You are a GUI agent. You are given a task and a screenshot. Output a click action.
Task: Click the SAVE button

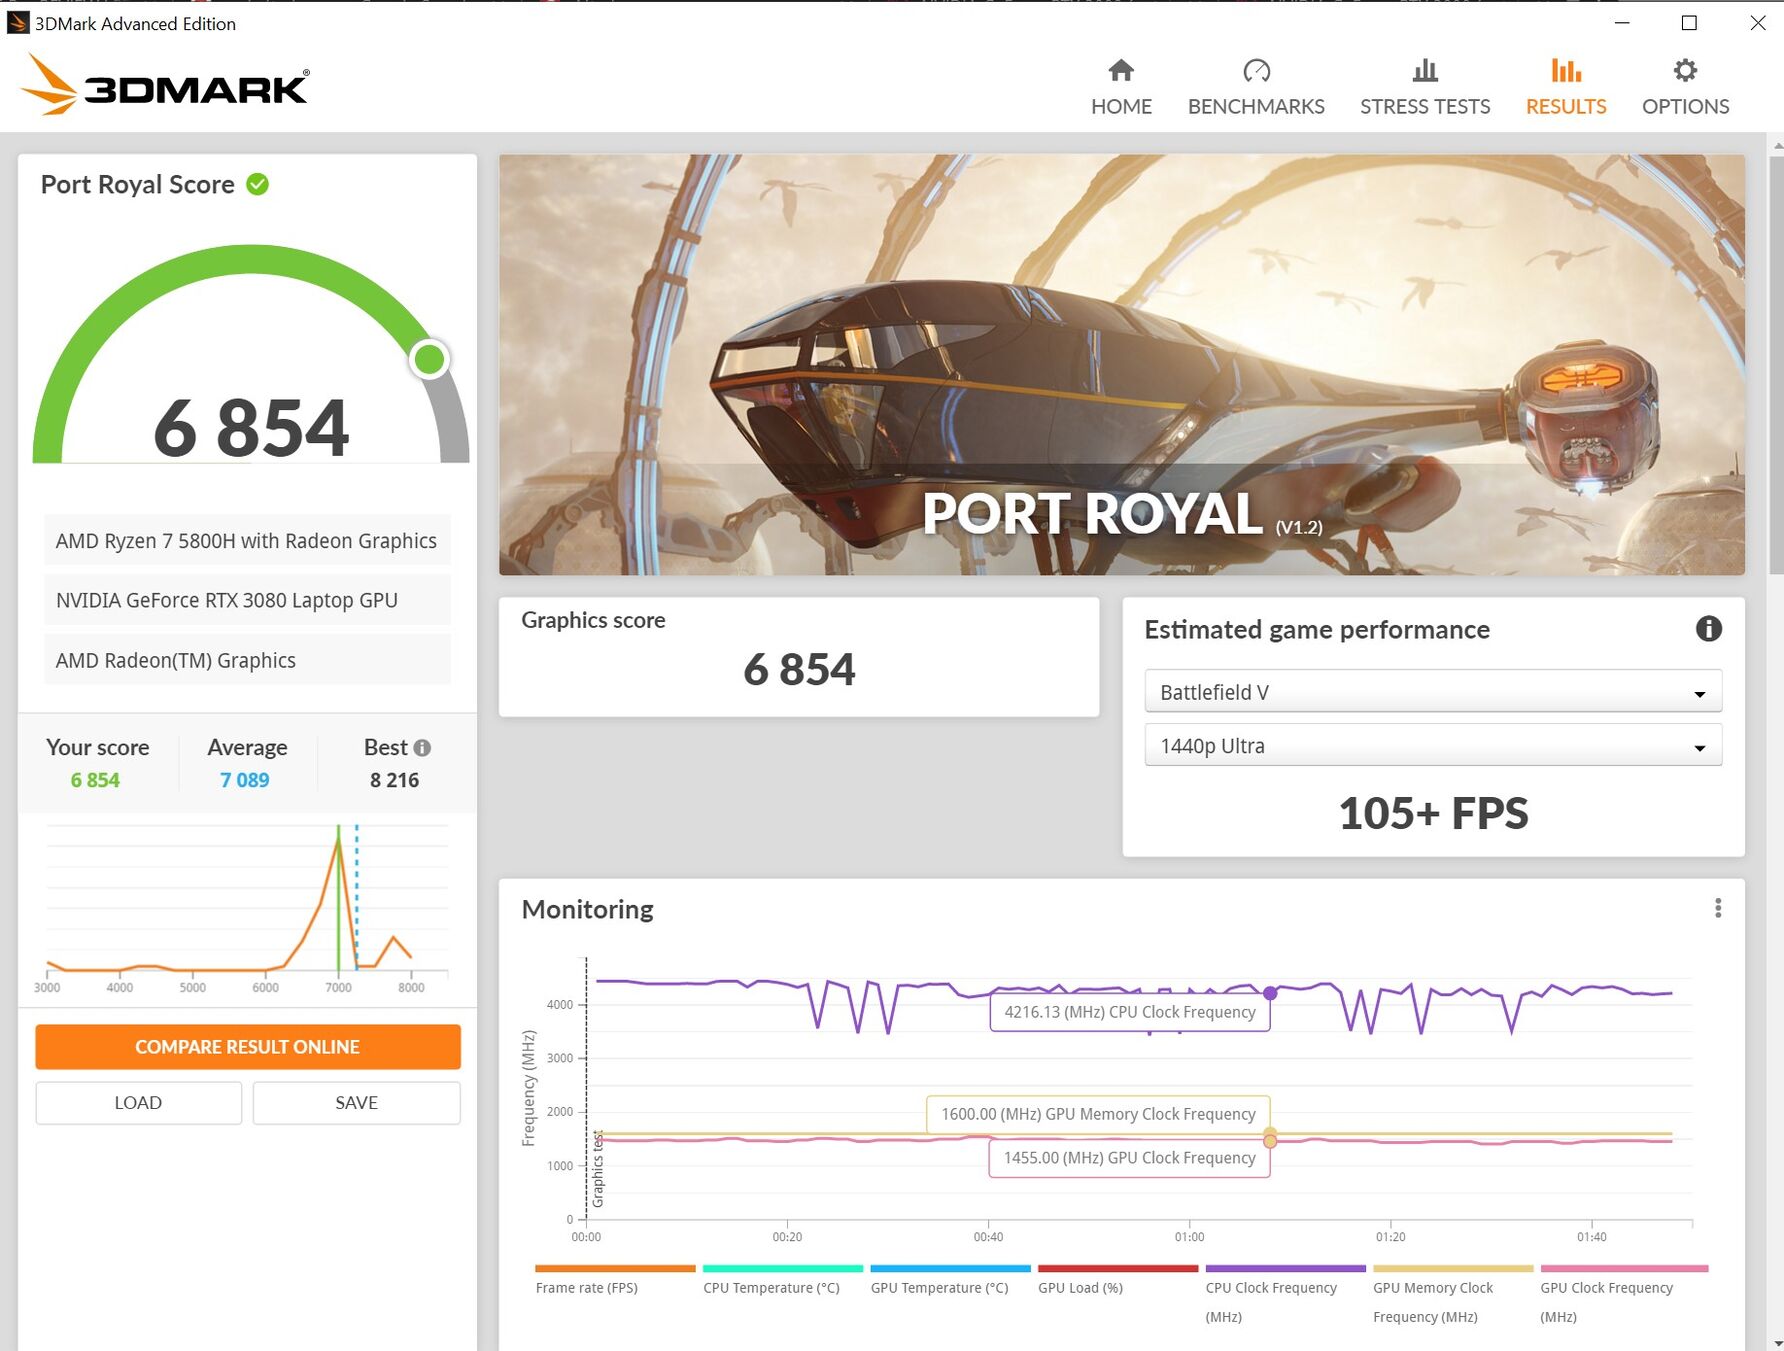(357, 1103)
